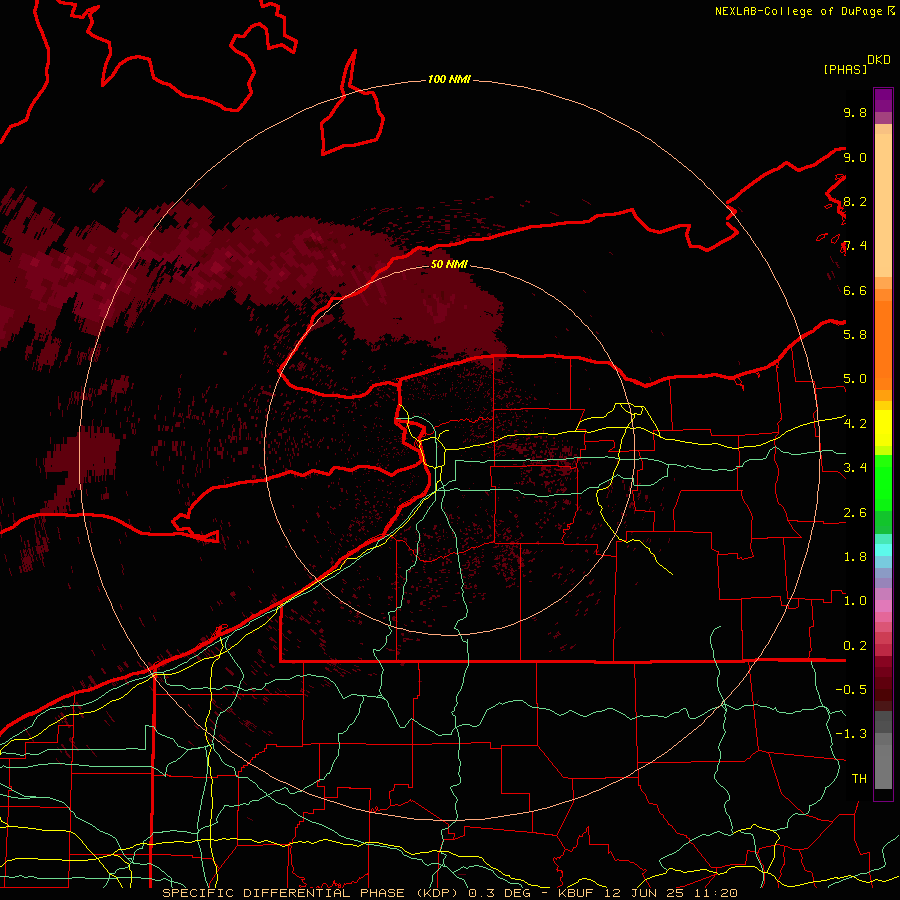Pick the cyan color bar segment
This screenshot has height=900, width=900.
[x=883, y=550]
